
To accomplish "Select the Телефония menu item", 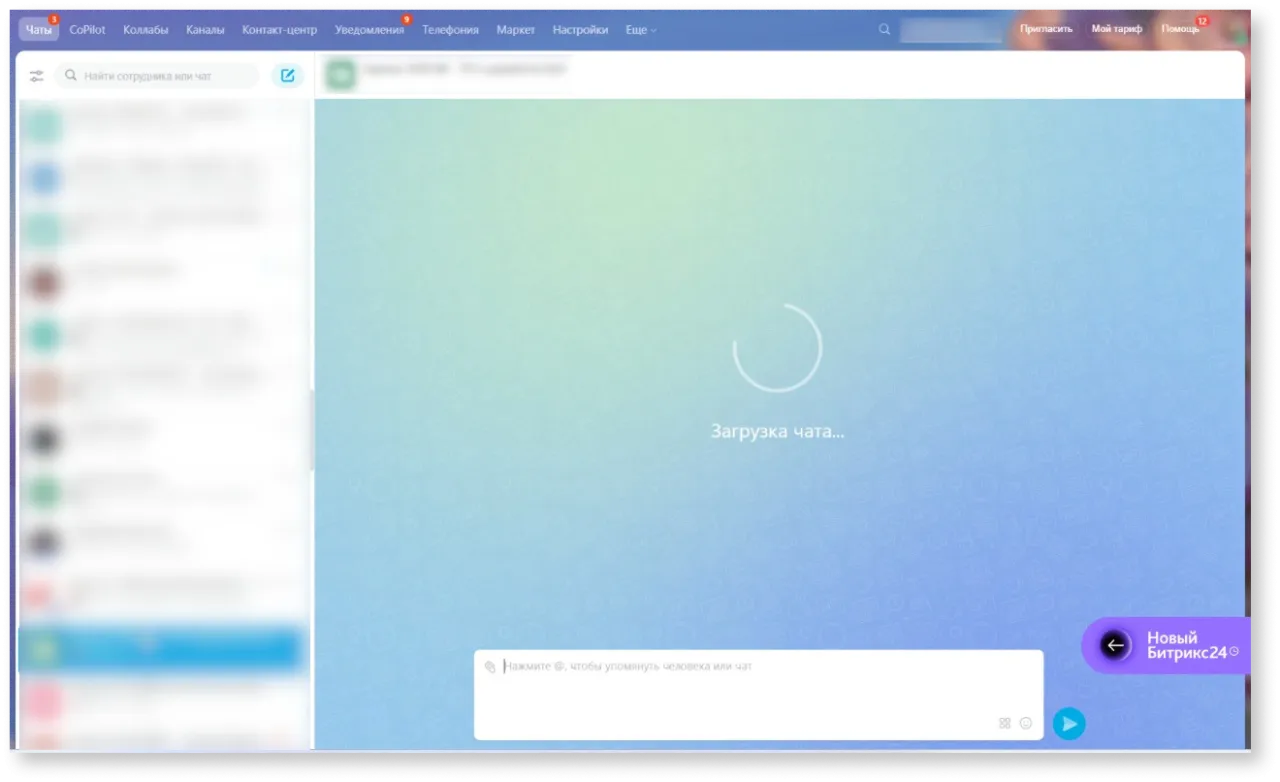I will 450,30.
